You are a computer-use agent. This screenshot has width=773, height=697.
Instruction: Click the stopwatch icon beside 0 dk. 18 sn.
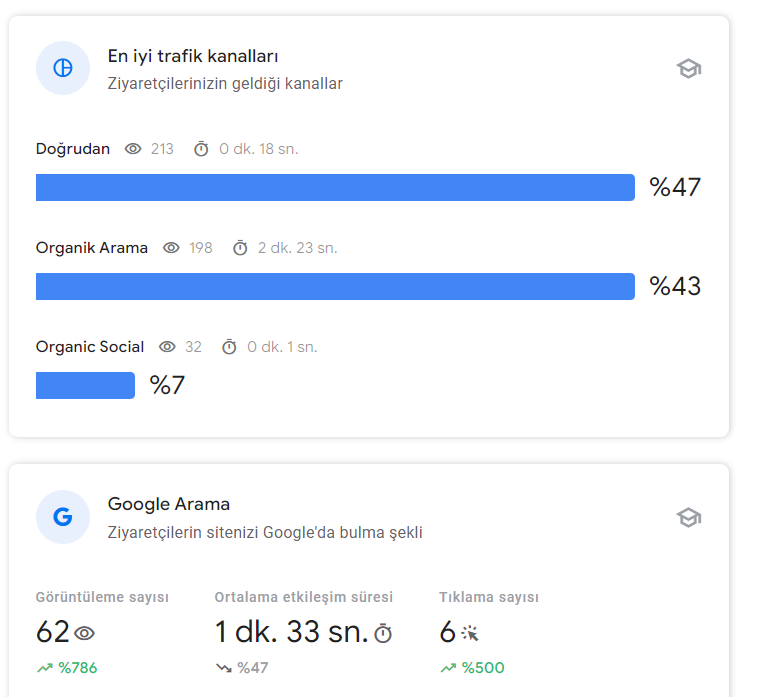[x=201, y=149]
